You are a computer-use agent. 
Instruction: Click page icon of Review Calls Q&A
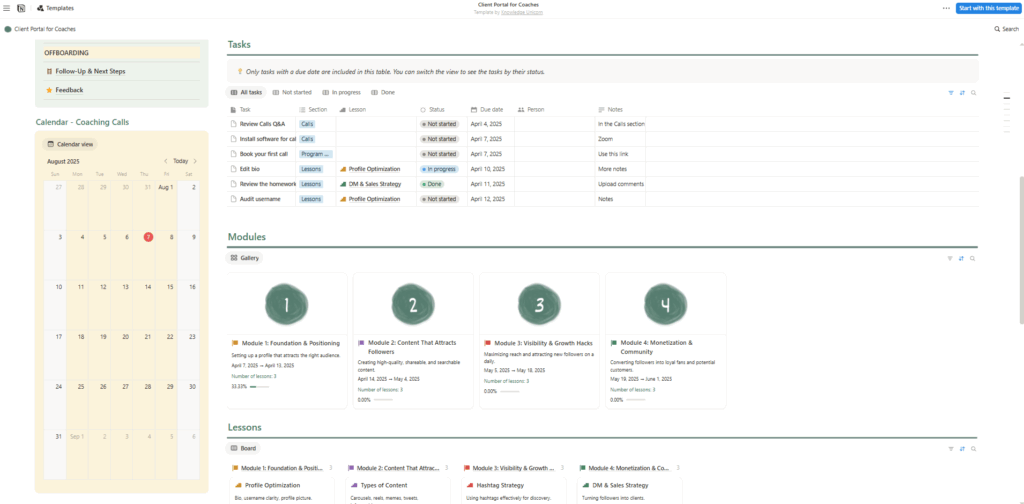[x=234, y=123]
